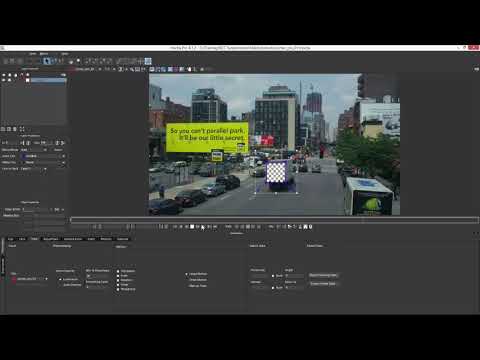The height and width of the screenshot is (360, 480).
Task: Toggle the Rotation motion checkbox
Action: pos(118,280)
